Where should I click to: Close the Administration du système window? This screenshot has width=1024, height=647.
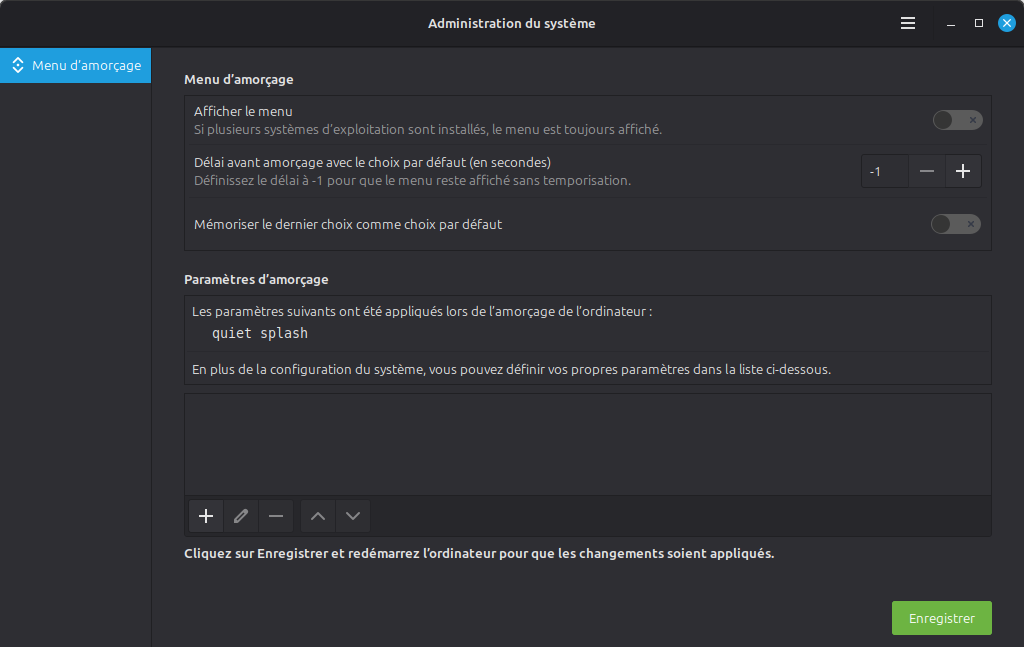[x=1006, y=22]
